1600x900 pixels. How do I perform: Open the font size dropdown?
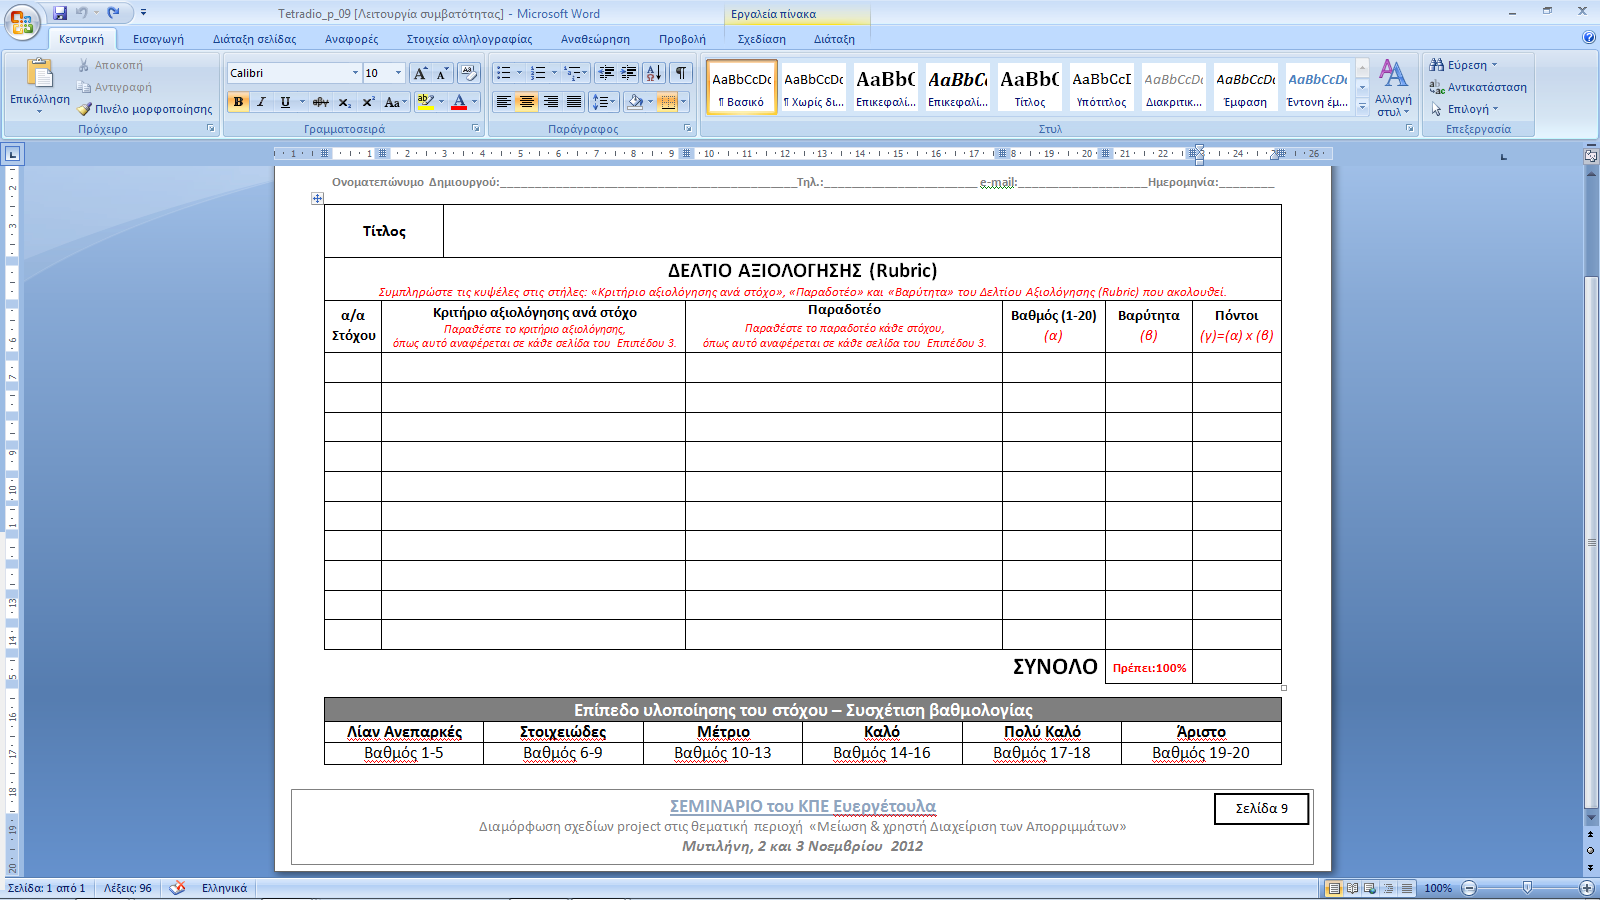pos(398,73)
